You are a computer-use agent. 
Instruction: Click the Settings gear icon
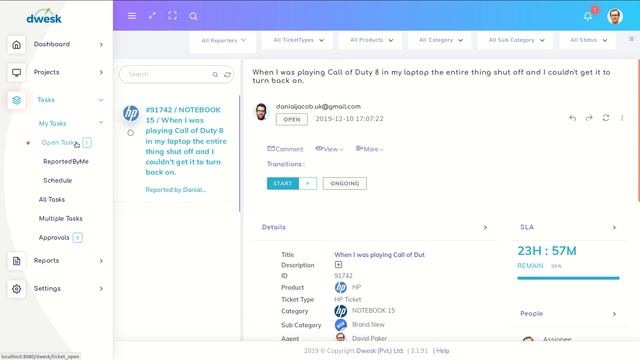click(x=16, y=289)
